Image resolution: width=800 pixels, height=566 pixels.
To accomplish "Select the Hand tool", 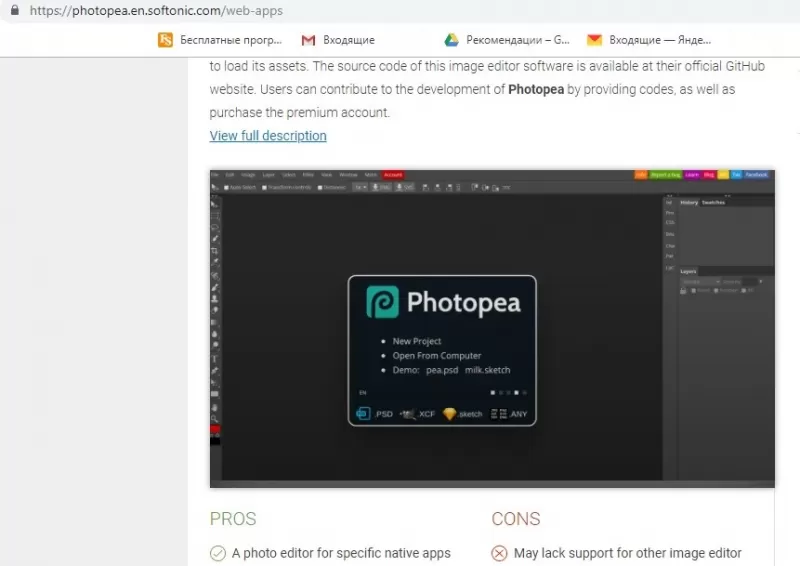I will (x=215, y=408).
